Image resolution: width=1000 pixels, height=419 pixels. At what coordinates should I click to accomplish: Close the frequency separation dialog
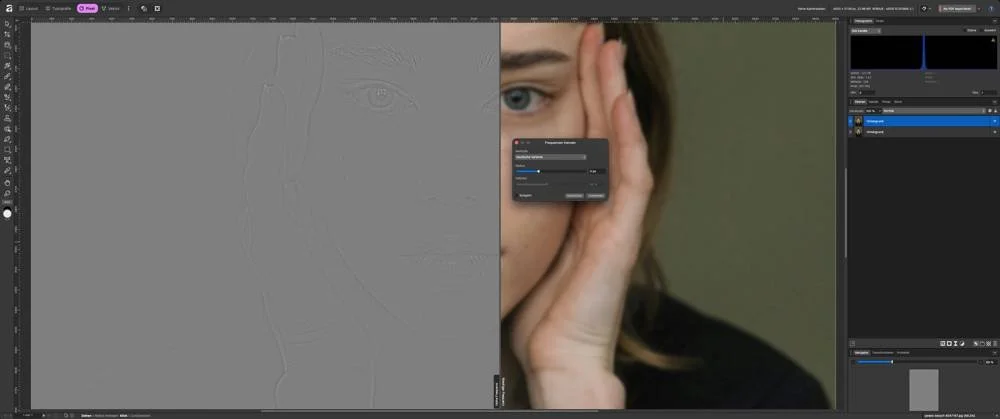coord(517,142)
